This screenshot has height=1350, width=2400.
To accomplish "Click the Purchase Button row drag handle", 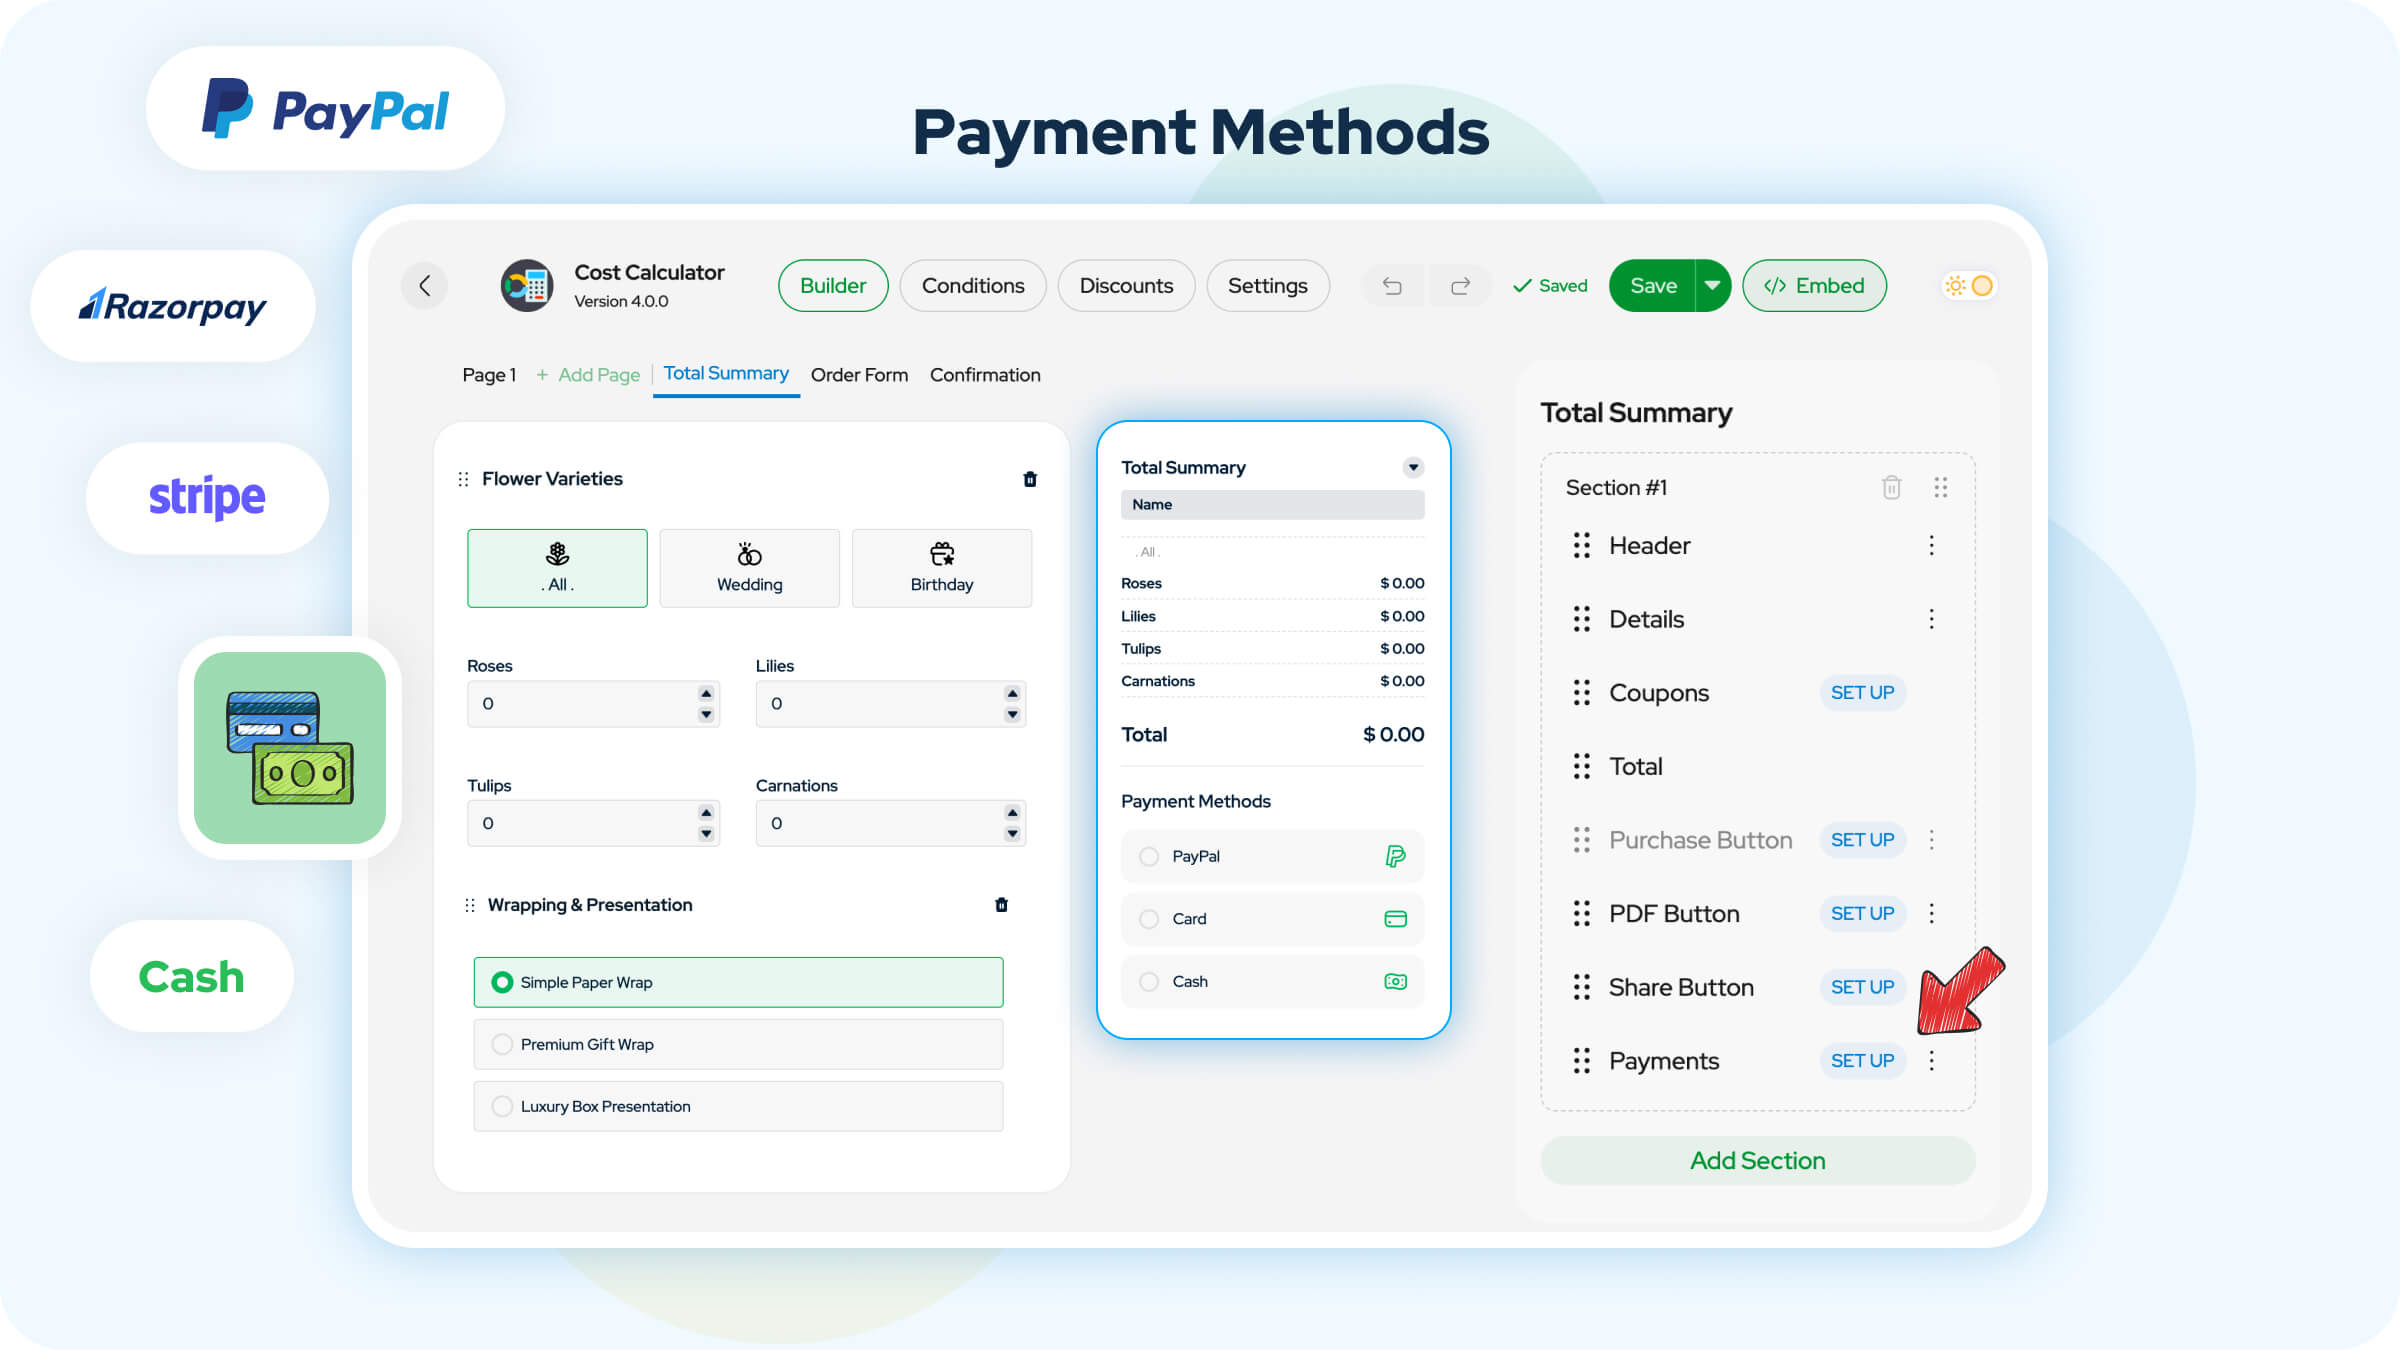I will (1581, 840).
